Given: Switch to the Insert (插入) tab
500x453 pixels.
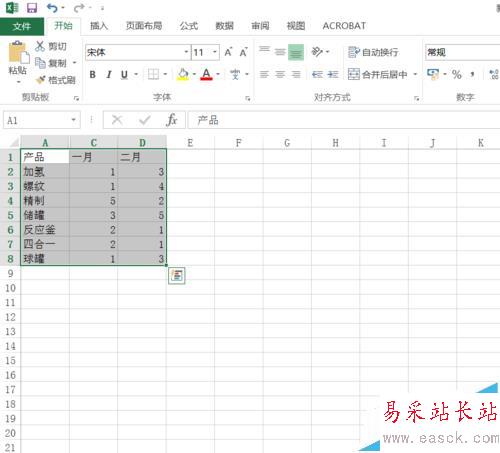Looking at the screenshot, I should click(x=99, y=26).
